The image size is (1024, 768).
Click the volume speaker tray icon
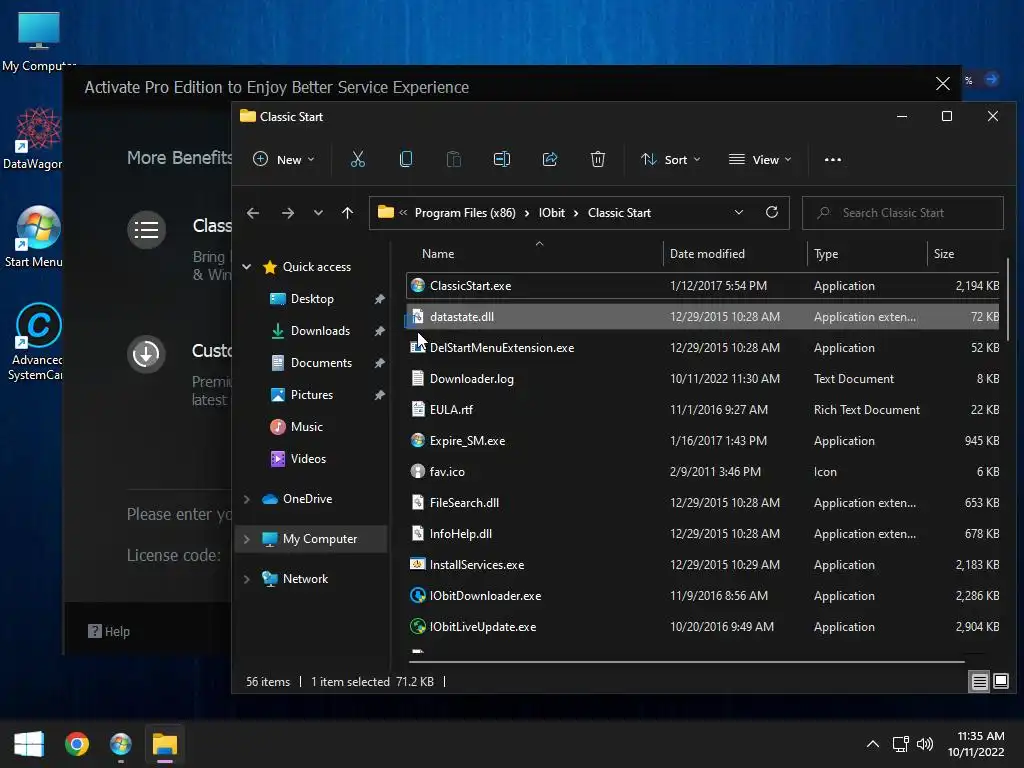click(x=925, y=744)
